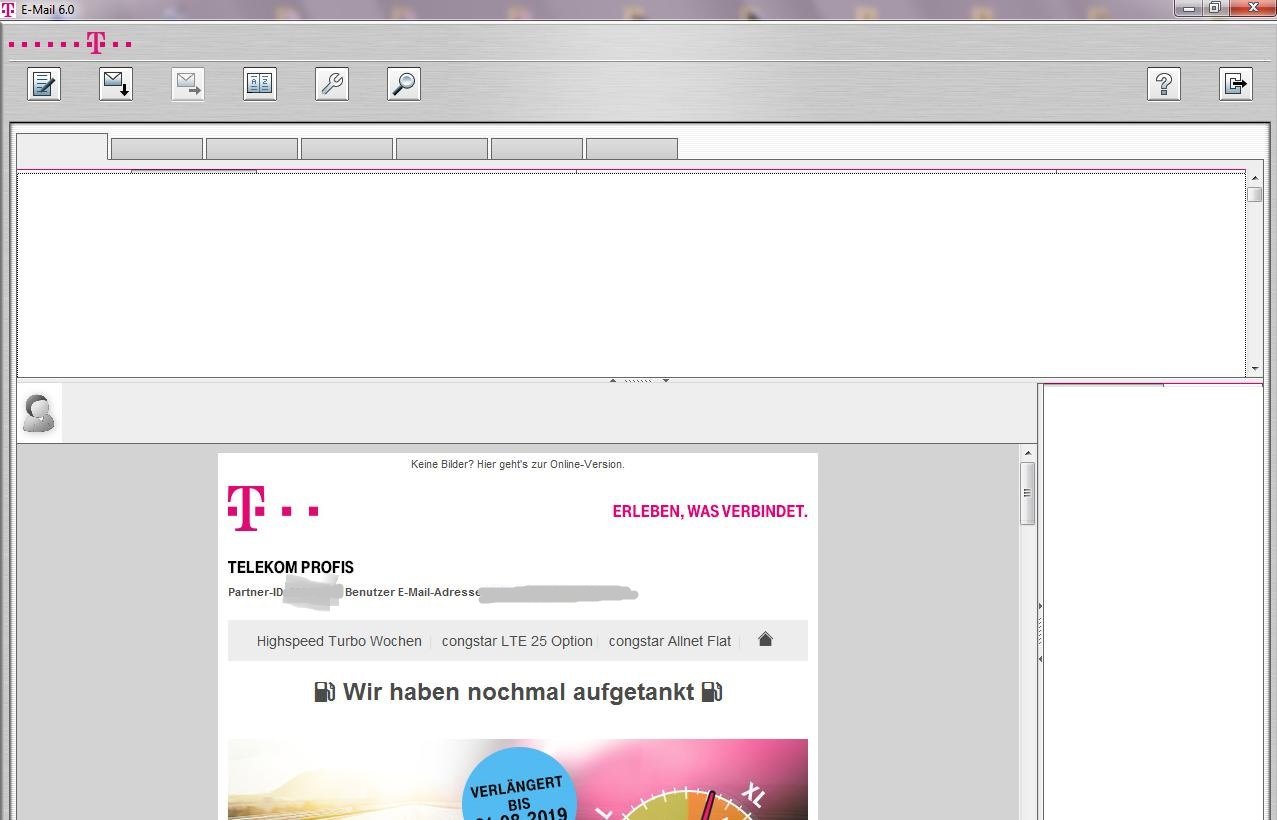The height and width of the screenshot is (820, 1277).
Task: Select the "TELEKOM PROFIS" heading text
Action: pos(291,567)
